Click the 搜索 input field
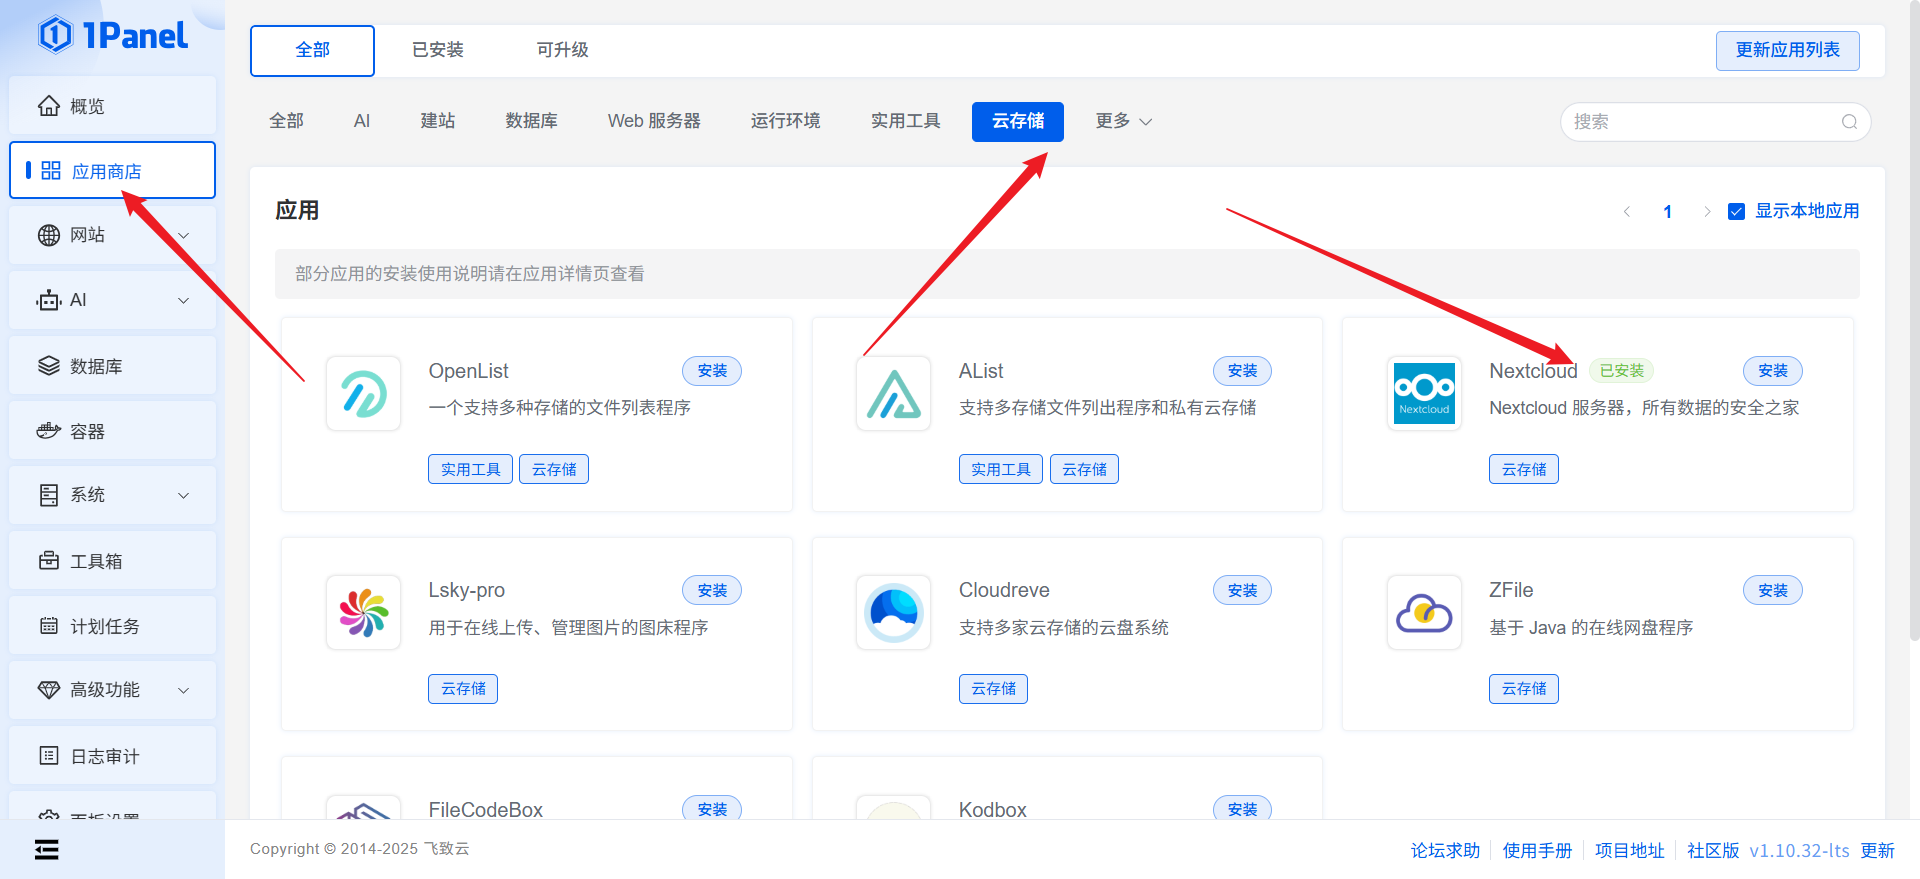This screenshot has width=1920, height=879. tap(1700, 122)
